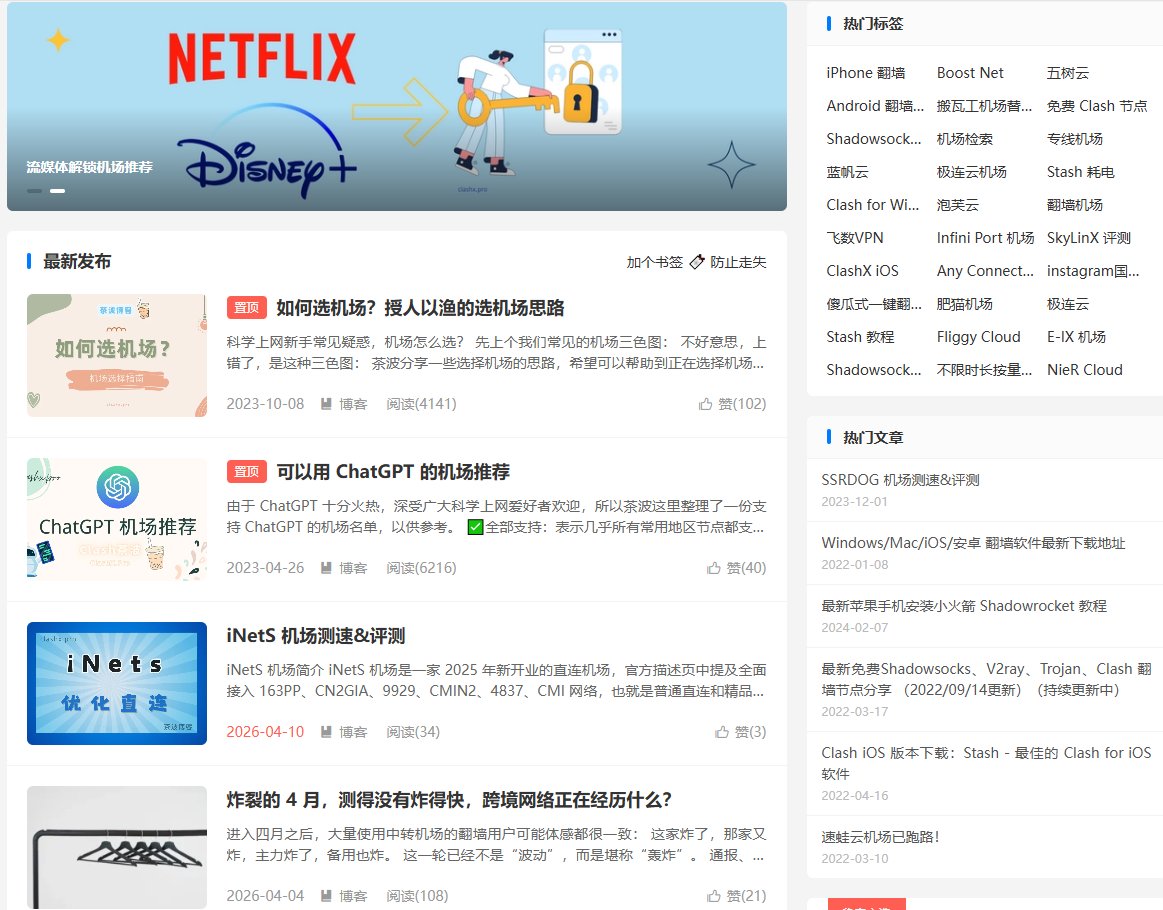This screenshot has width=1163, height=910.
Task: Select the 五树云 tag
Action: point(1067,73)
